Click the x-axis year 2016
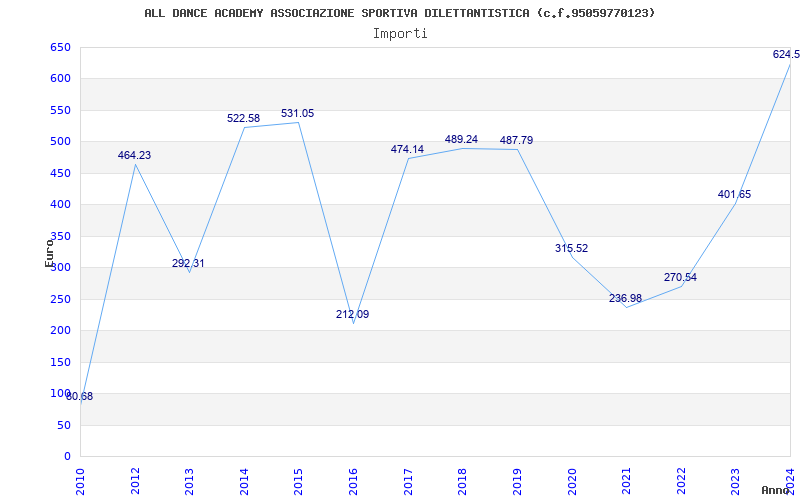Image resolution: width=800 pixels, height=500 pixels. click(x=353, y=482)
